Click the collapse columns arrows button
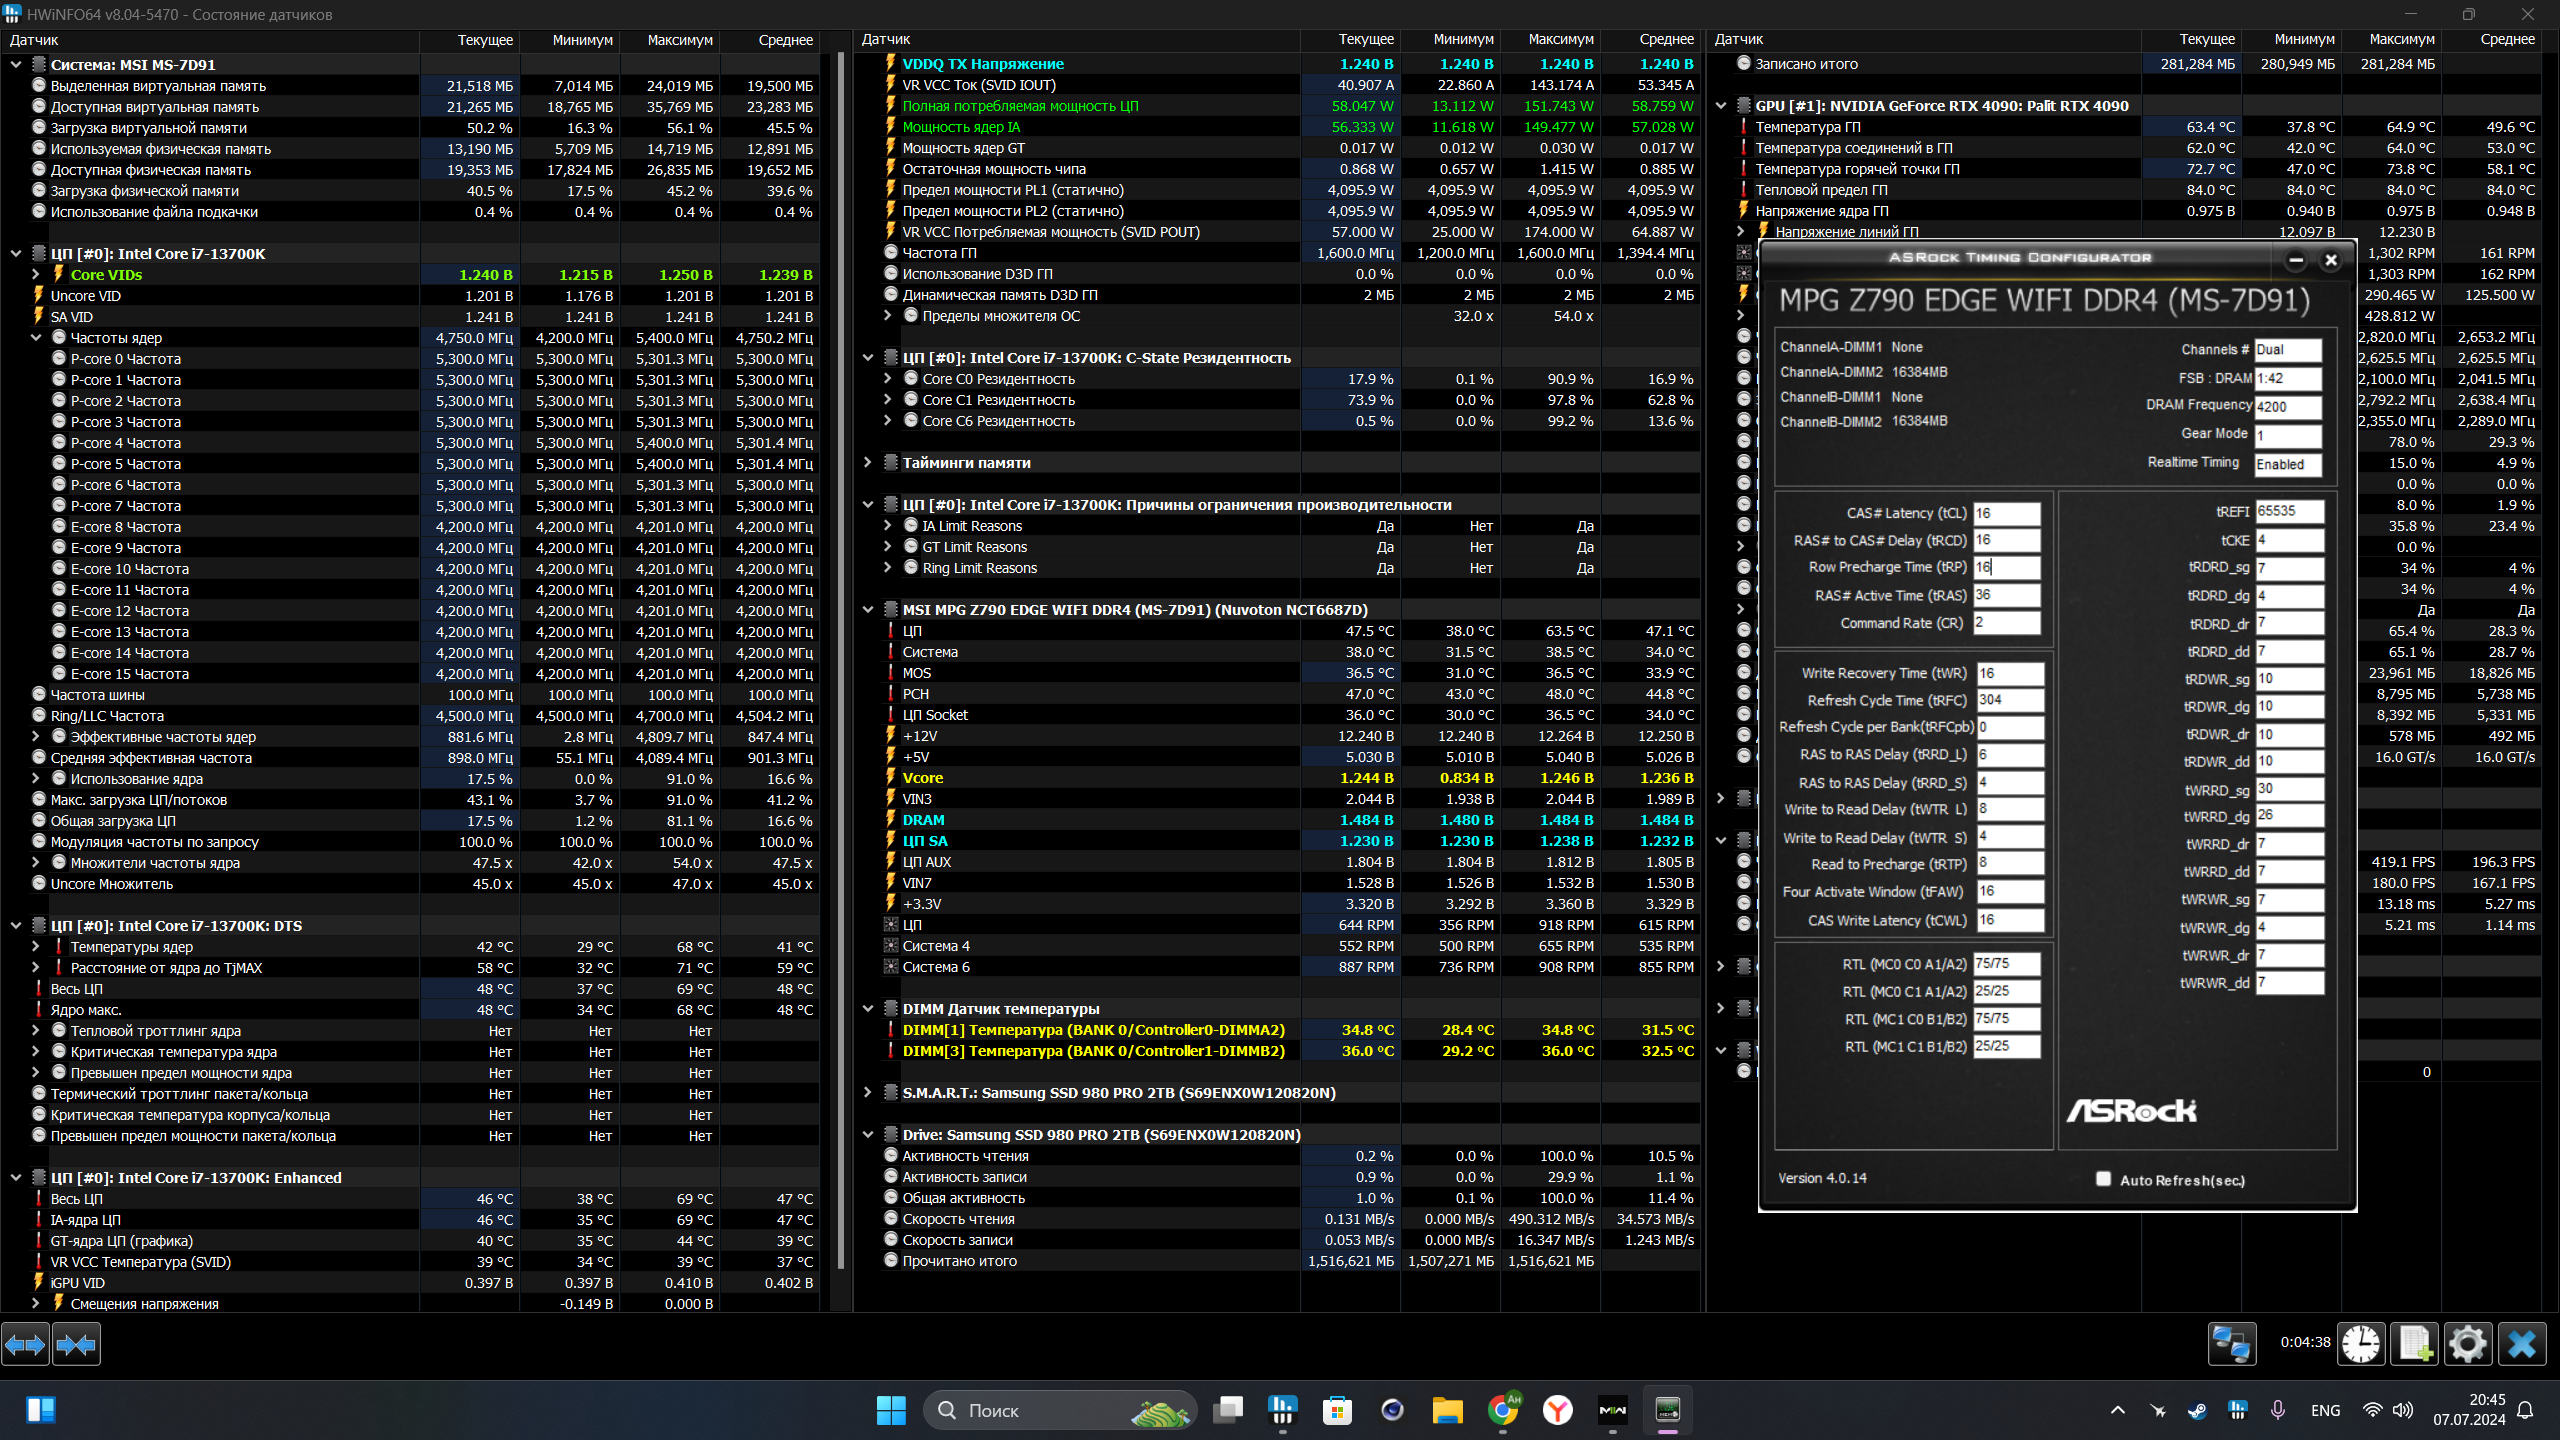Screen dimensions: 2560x1440 76,1345
